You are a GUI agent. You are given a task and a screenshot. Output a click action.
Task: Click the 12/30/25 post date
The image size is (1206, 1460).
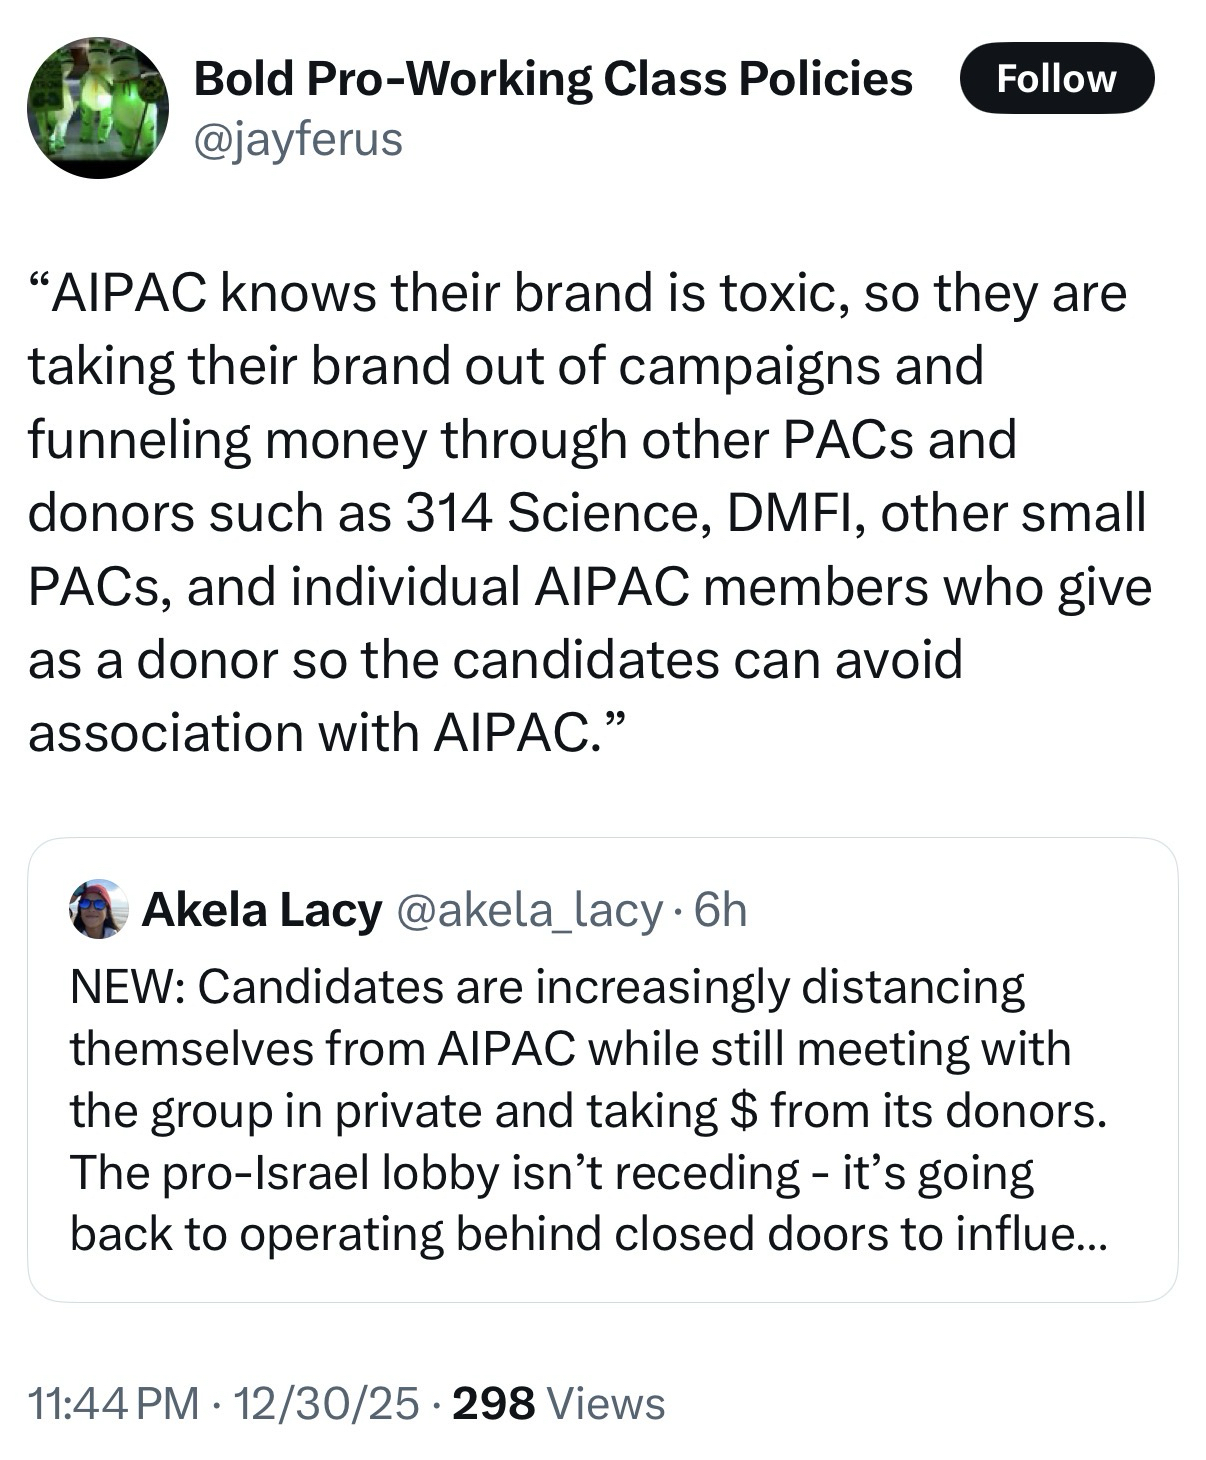(x=325, y=1403)
